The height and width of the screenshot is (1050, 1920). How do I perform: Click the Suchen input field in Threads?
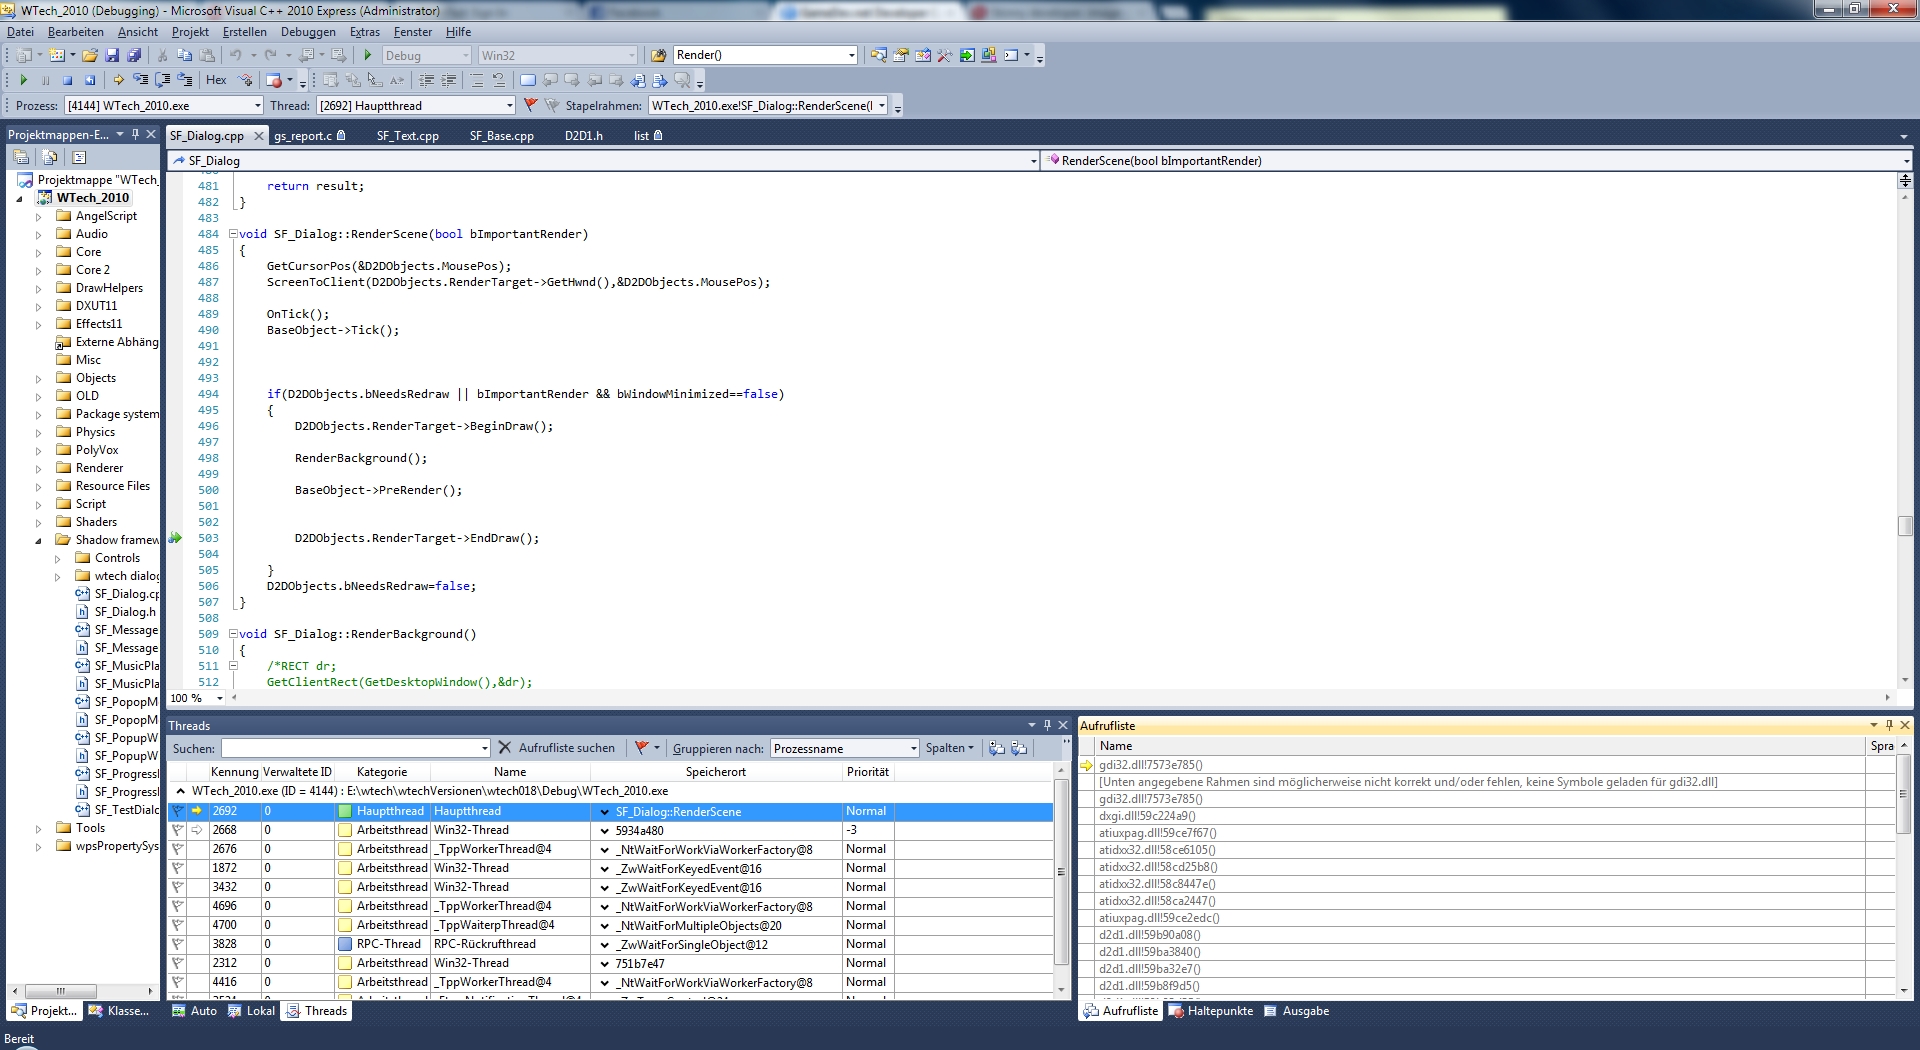click(350, 749)
